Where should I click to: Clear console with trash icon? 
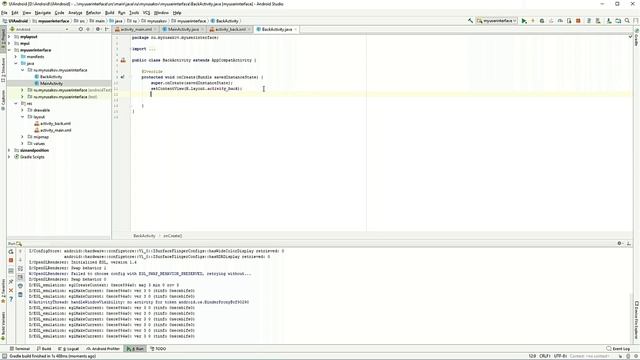[x=20, y=294]
